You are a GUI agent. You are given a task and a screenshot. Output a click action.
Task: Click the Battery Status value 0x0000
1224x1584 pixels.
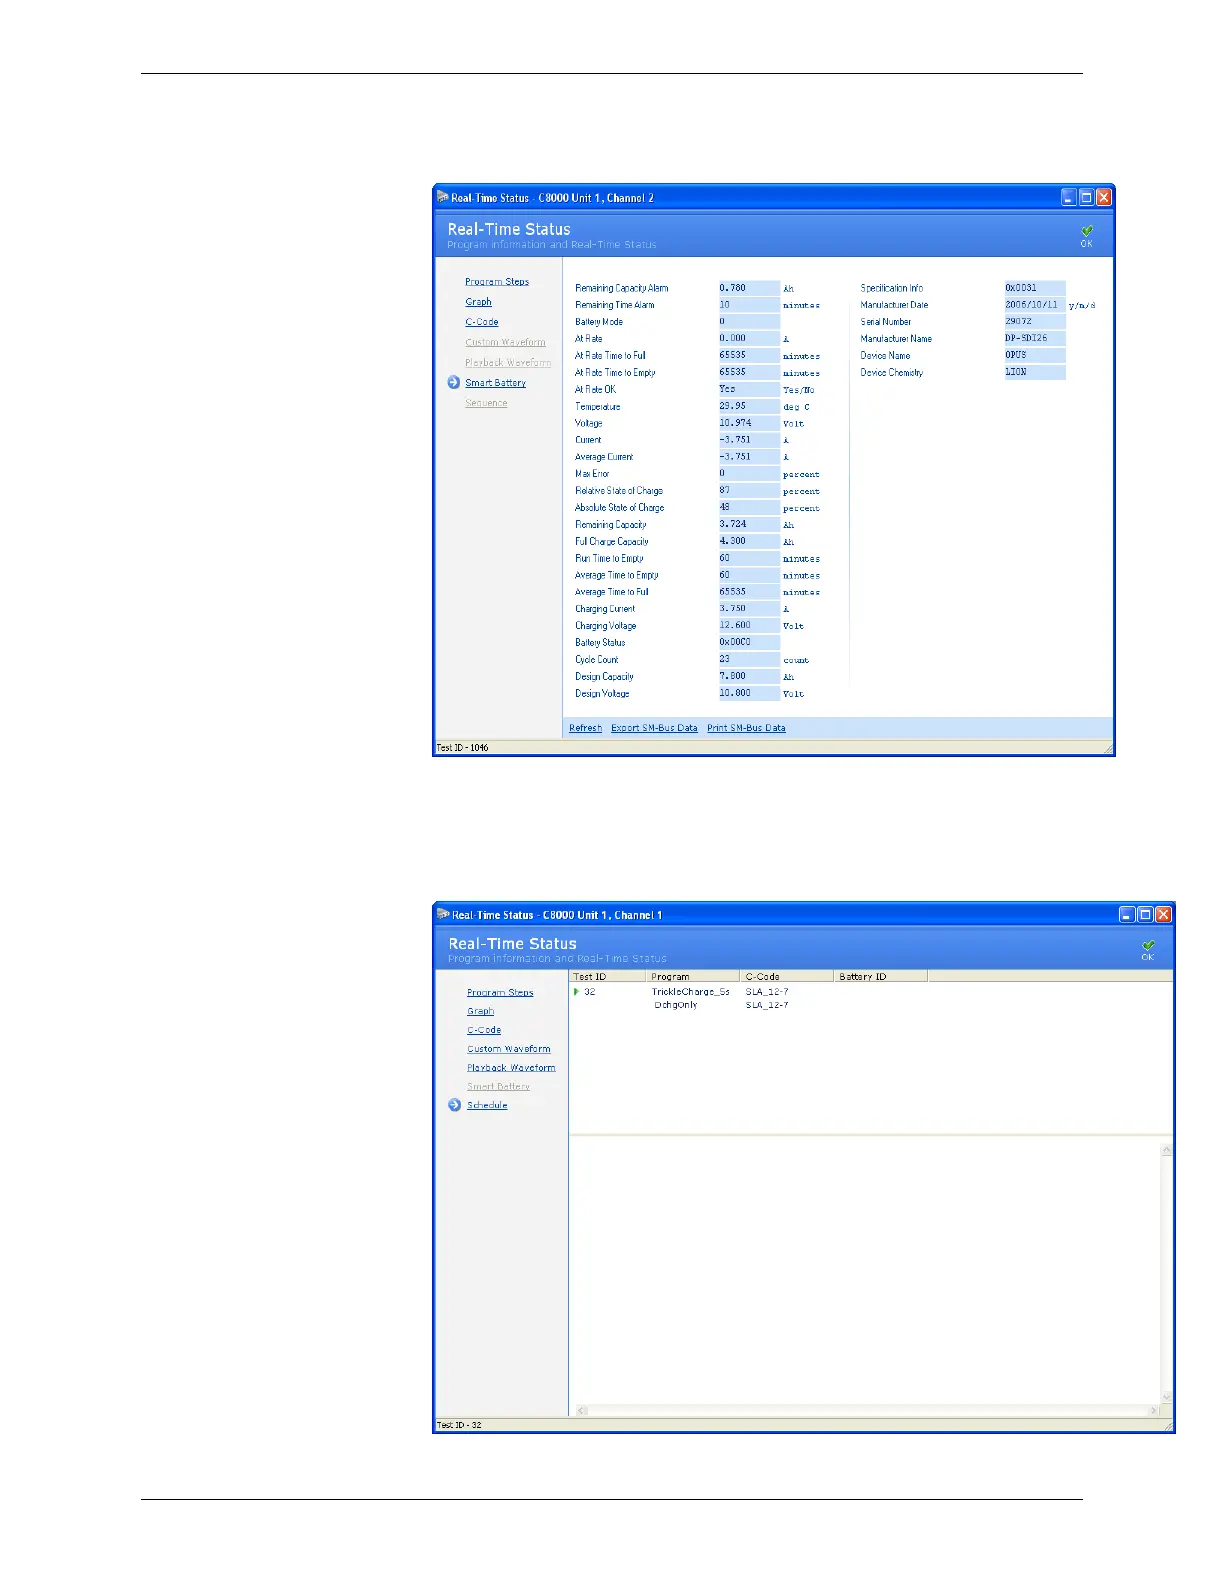click(749, 642)
